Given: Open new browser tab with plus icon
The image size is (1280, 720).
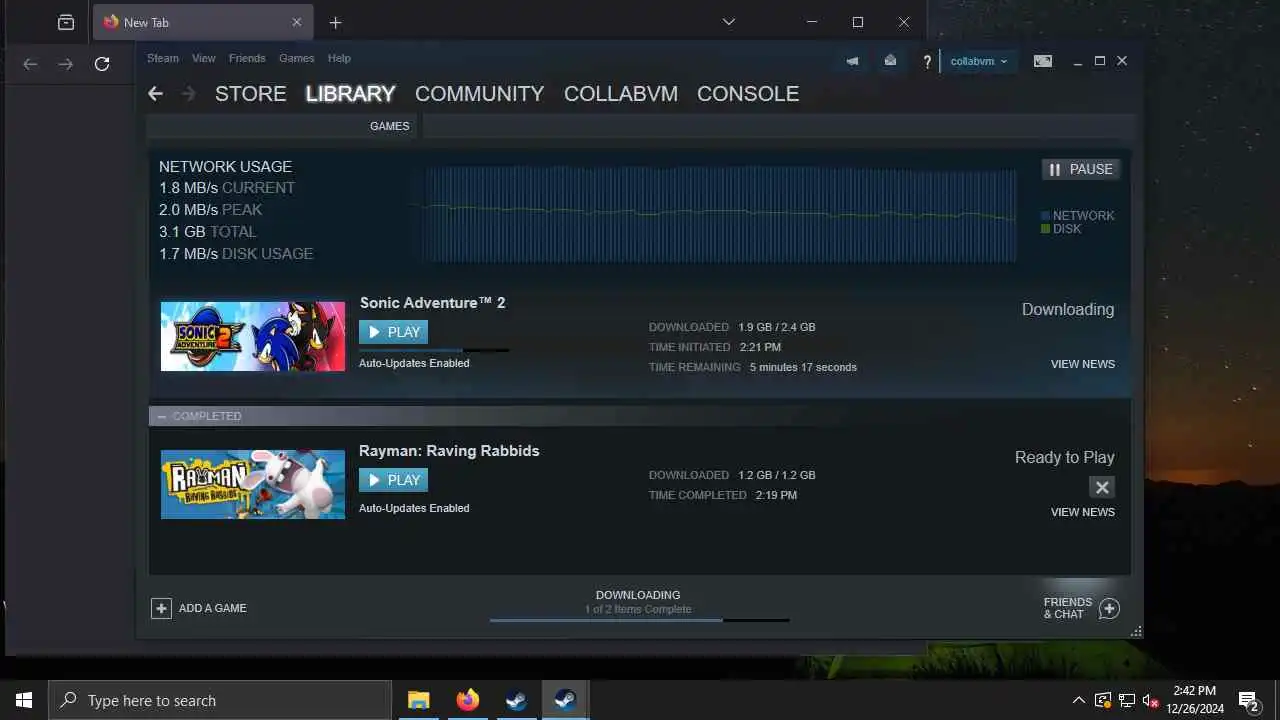Looking at the screenshot, I should [x=335, y=22].
